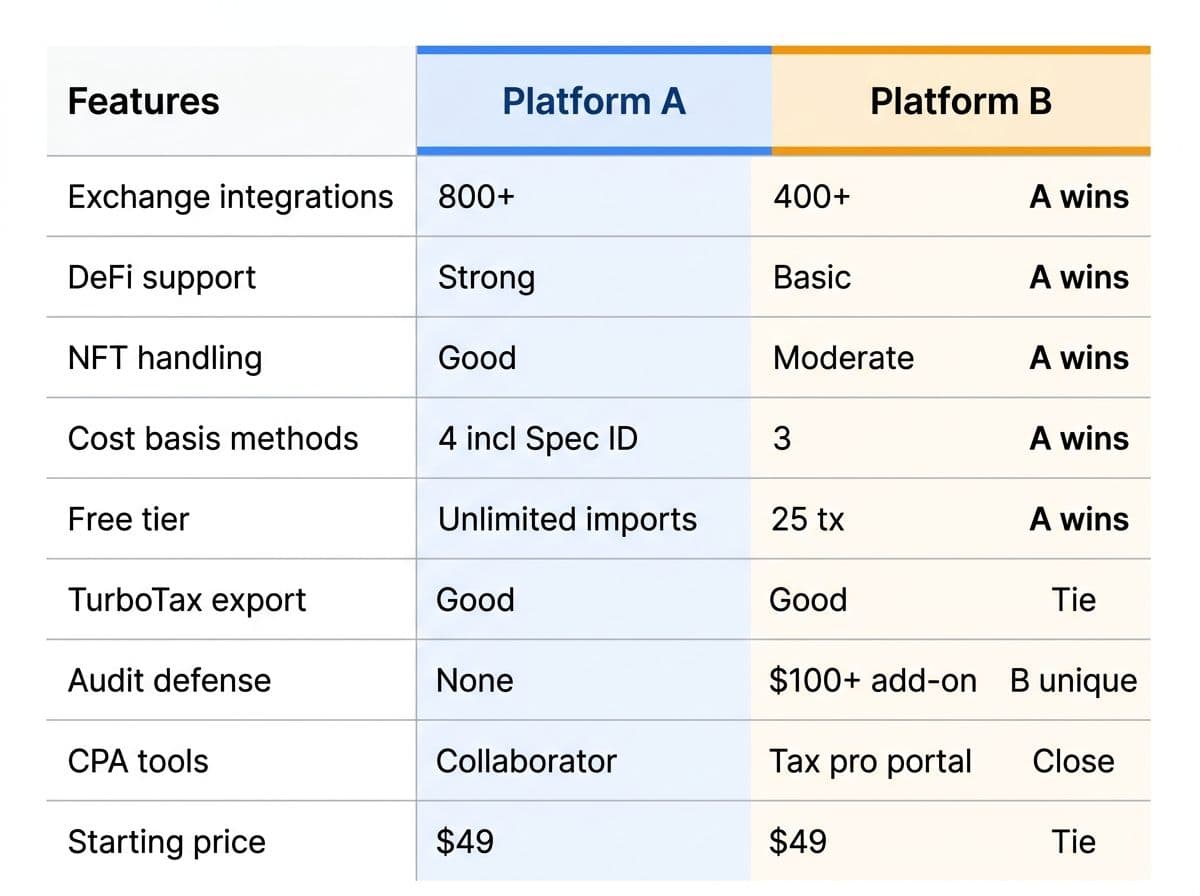Click the Exchange integrations row label

(230, 197)
